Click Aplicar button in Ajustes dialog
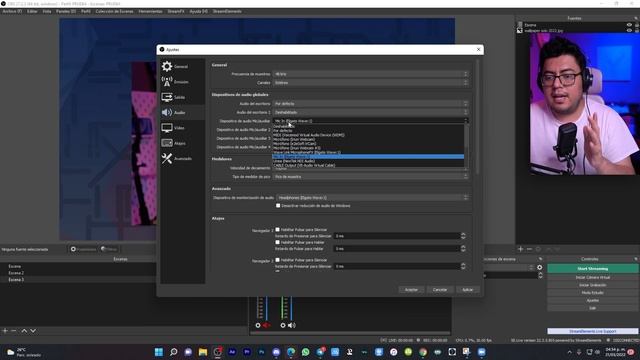The width and height of the screenshot is (640, 360). coord(467,290)
